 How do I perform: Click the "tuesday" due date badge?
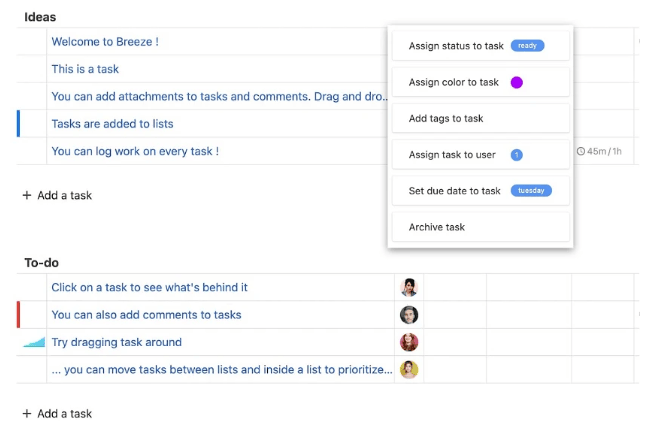pos(530,191)
